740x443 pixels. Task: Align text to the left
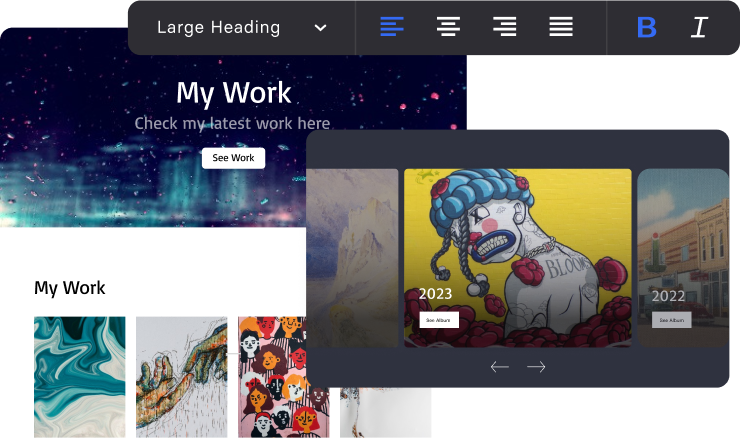392,27
